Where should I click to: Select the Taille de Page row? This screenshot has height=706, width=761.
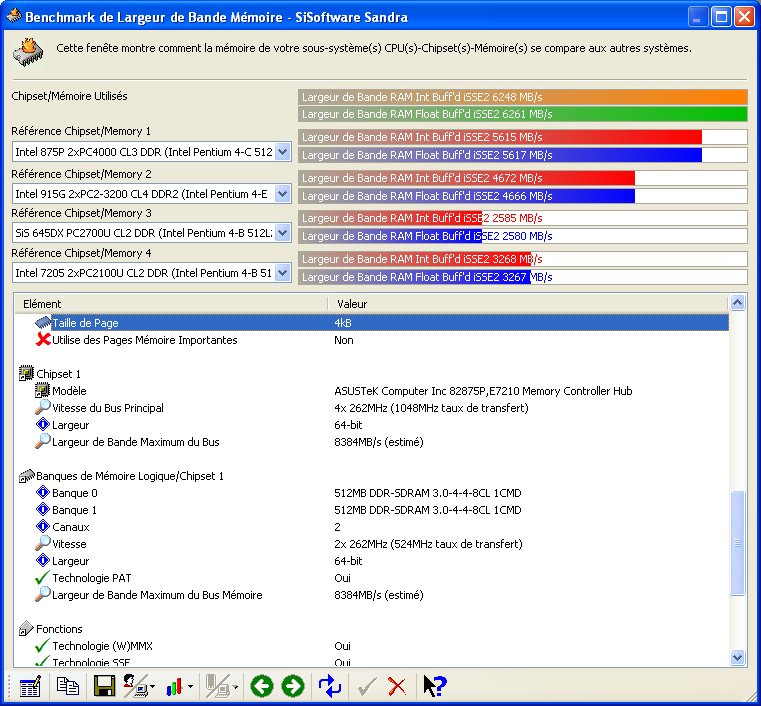(x=372, y=323)
